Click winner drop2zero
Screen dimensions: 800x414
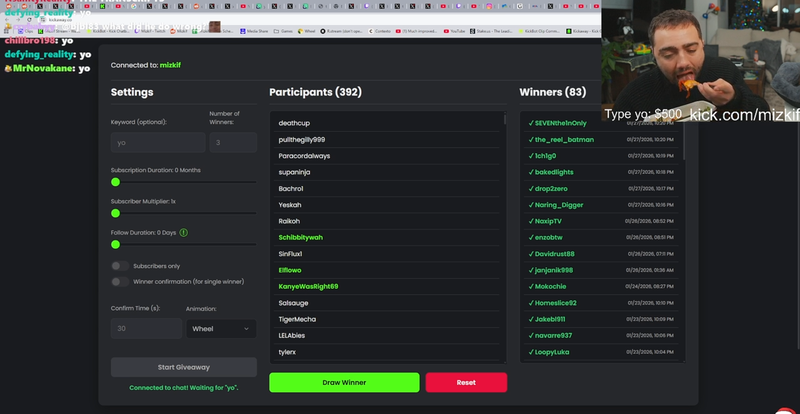coord(551,188)
